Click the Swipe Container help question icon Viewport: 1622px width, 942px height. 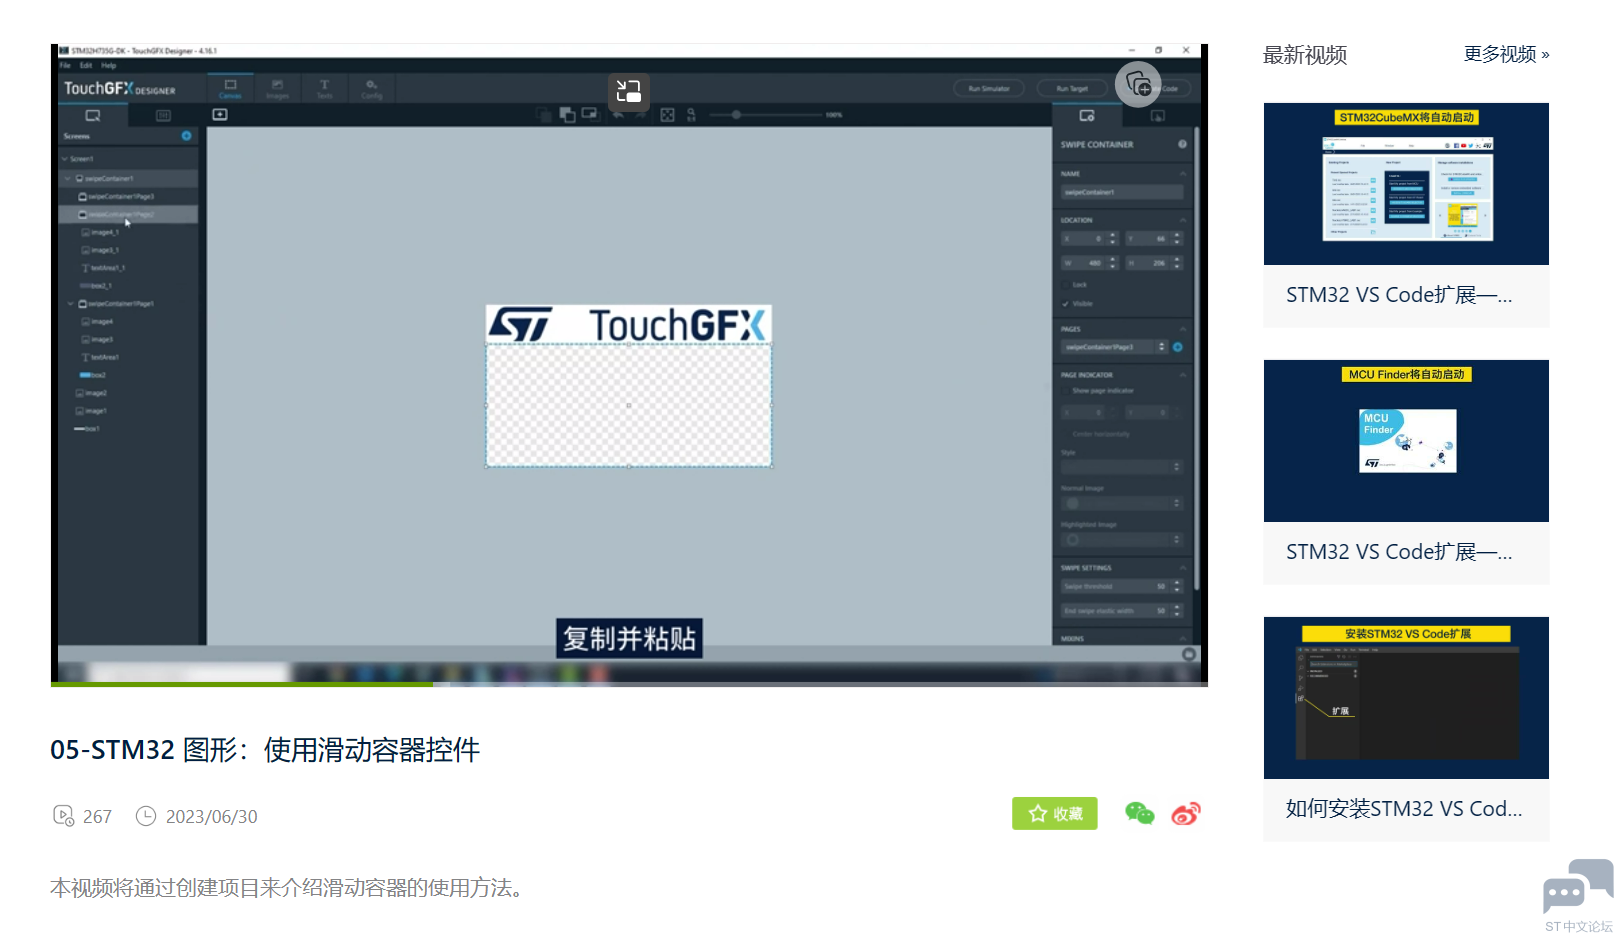pyautogui.click(x=1182, y=144)
